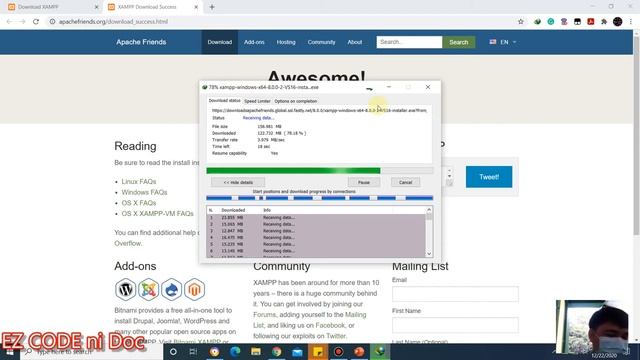
Task: Reload the page in Chrome
Action: 36,22
